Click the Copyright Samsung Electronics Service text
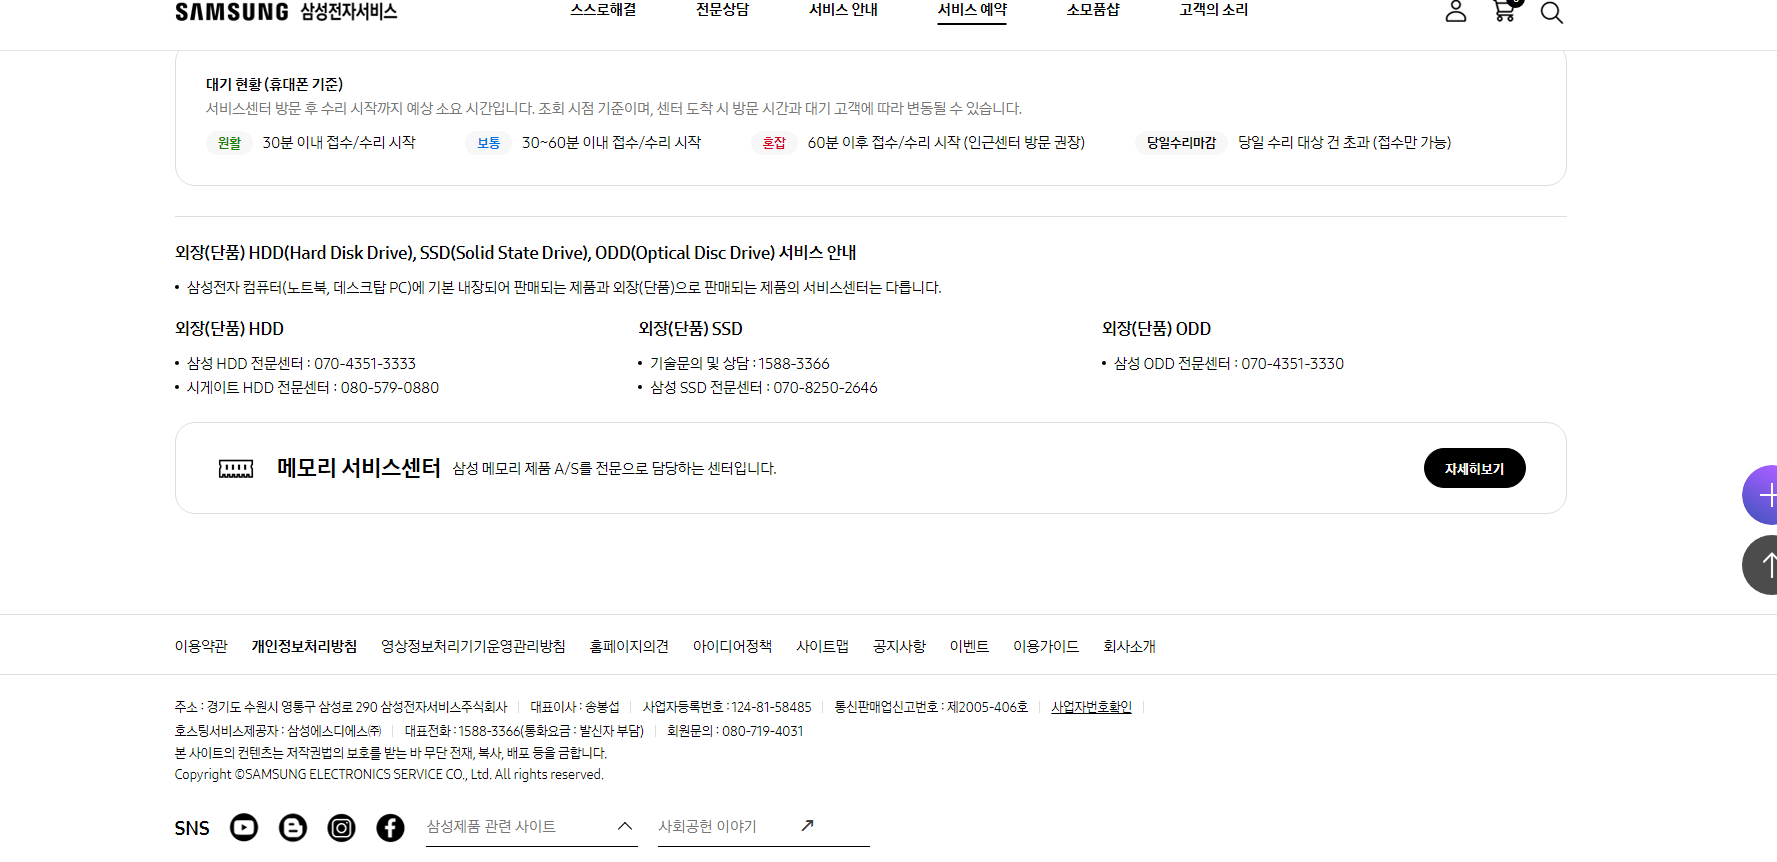 coord(389,774)
